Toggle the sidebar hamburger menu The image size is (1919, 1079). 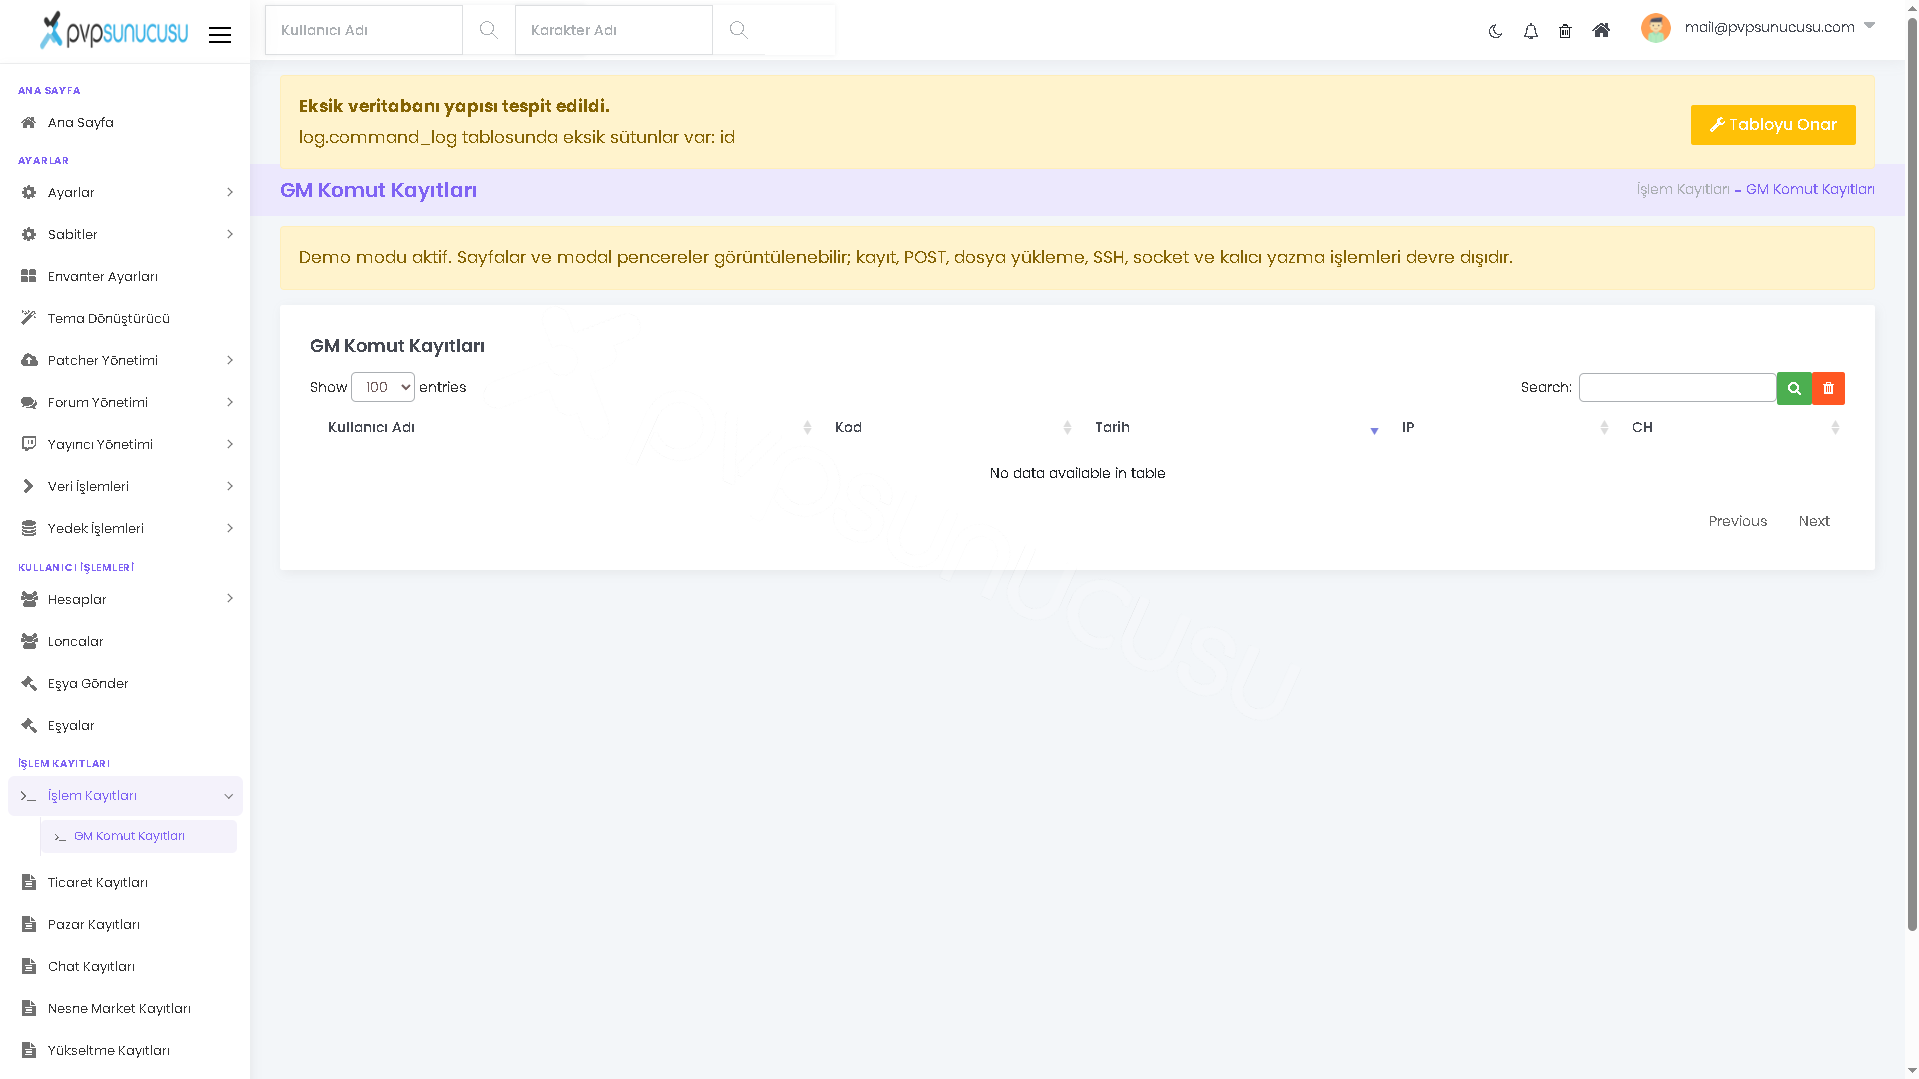point(220,35)
